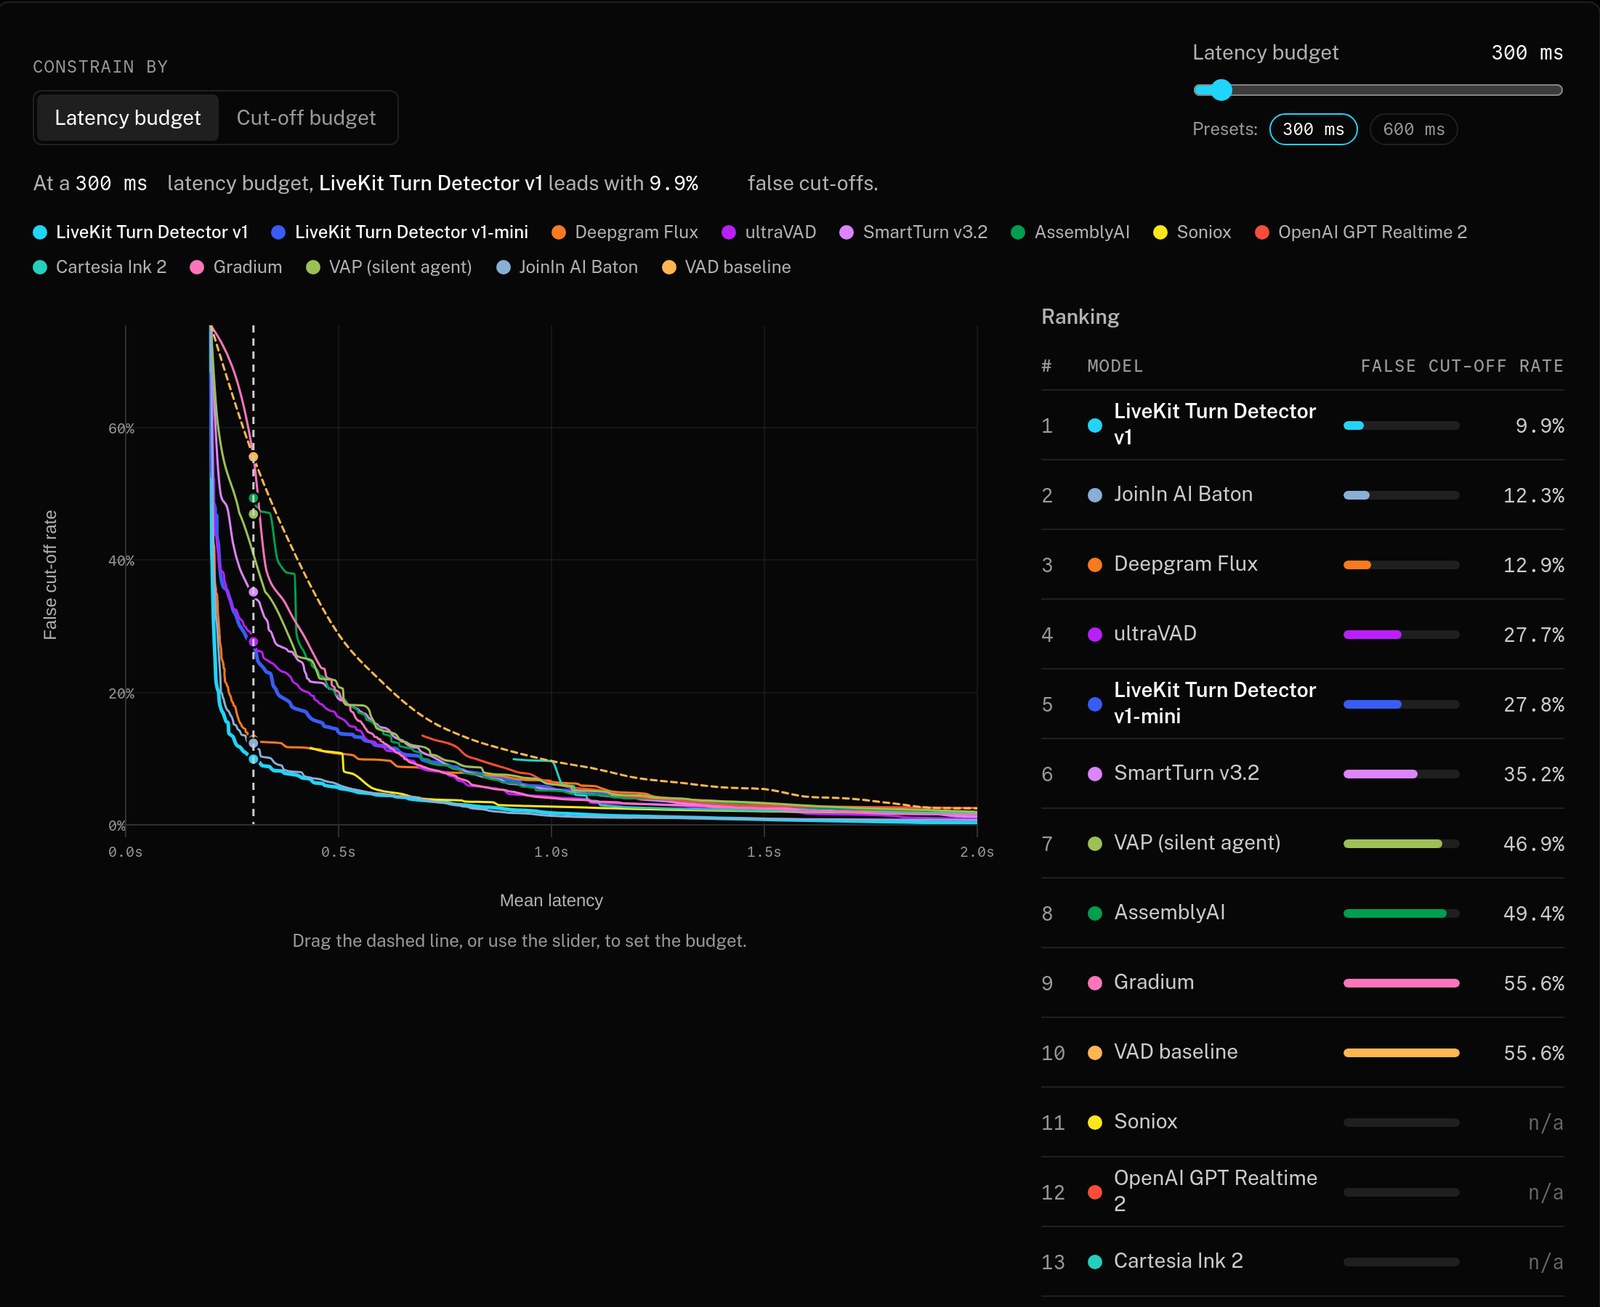Screen dimensions: 1600x1307
Task: Select SmartTurn v3.2 in ranking list
Action: click(x=1302, y=774)
